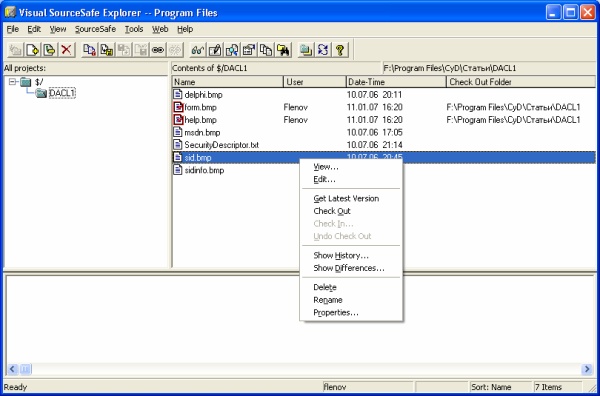The width and height of the screenshot is (600, 396).
Task: Click the Share chain-link toolbar icon
Action: [158, 50]
